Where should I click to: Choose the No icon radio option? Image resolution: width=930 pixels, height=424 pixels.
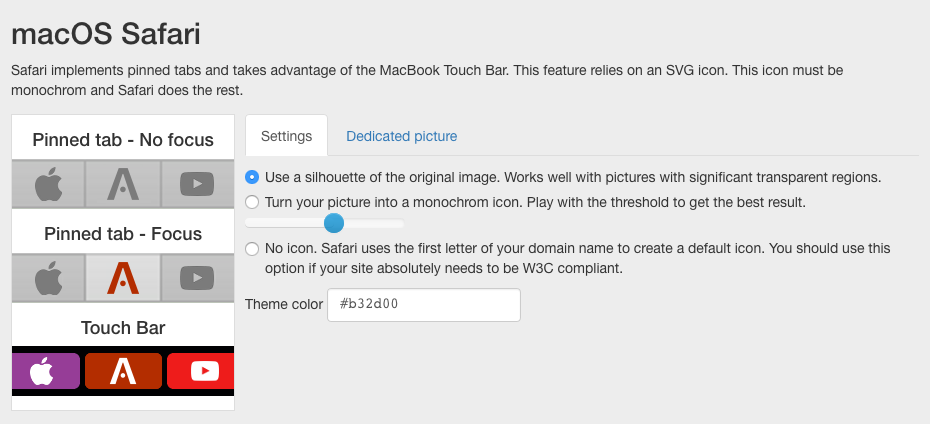point(252,248)
